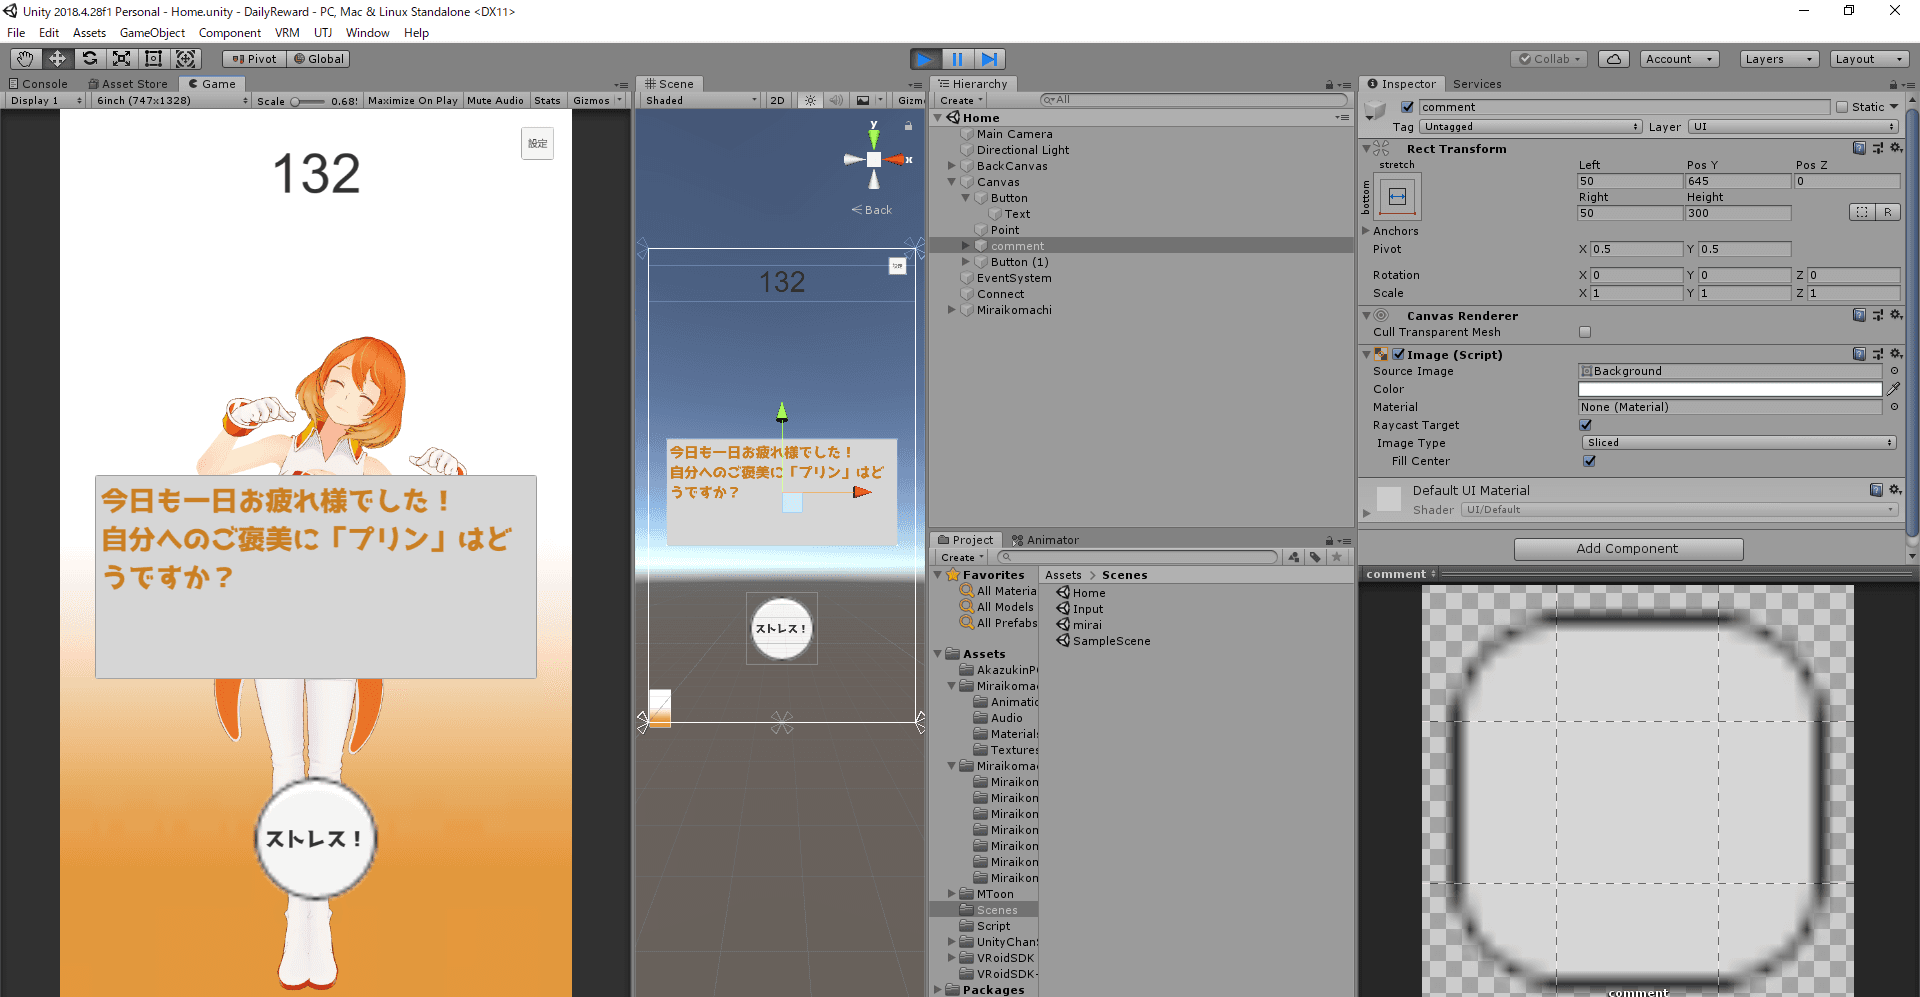This screenshot has width=1920, height=997.
Task: Open the GameObject menu
Action: (152, 33)
